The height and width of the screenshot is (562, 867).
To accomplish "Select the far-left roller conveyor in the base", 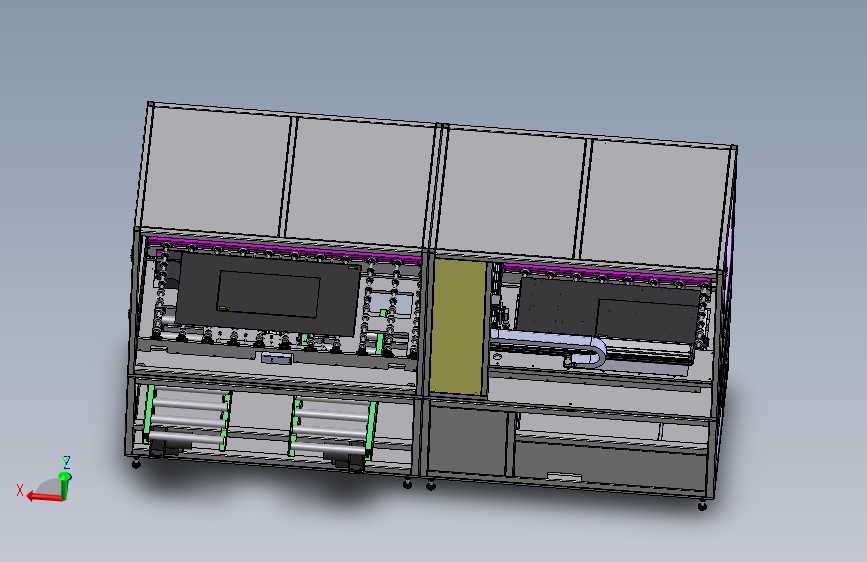I will pyautogui.click(x=187, y=420).
